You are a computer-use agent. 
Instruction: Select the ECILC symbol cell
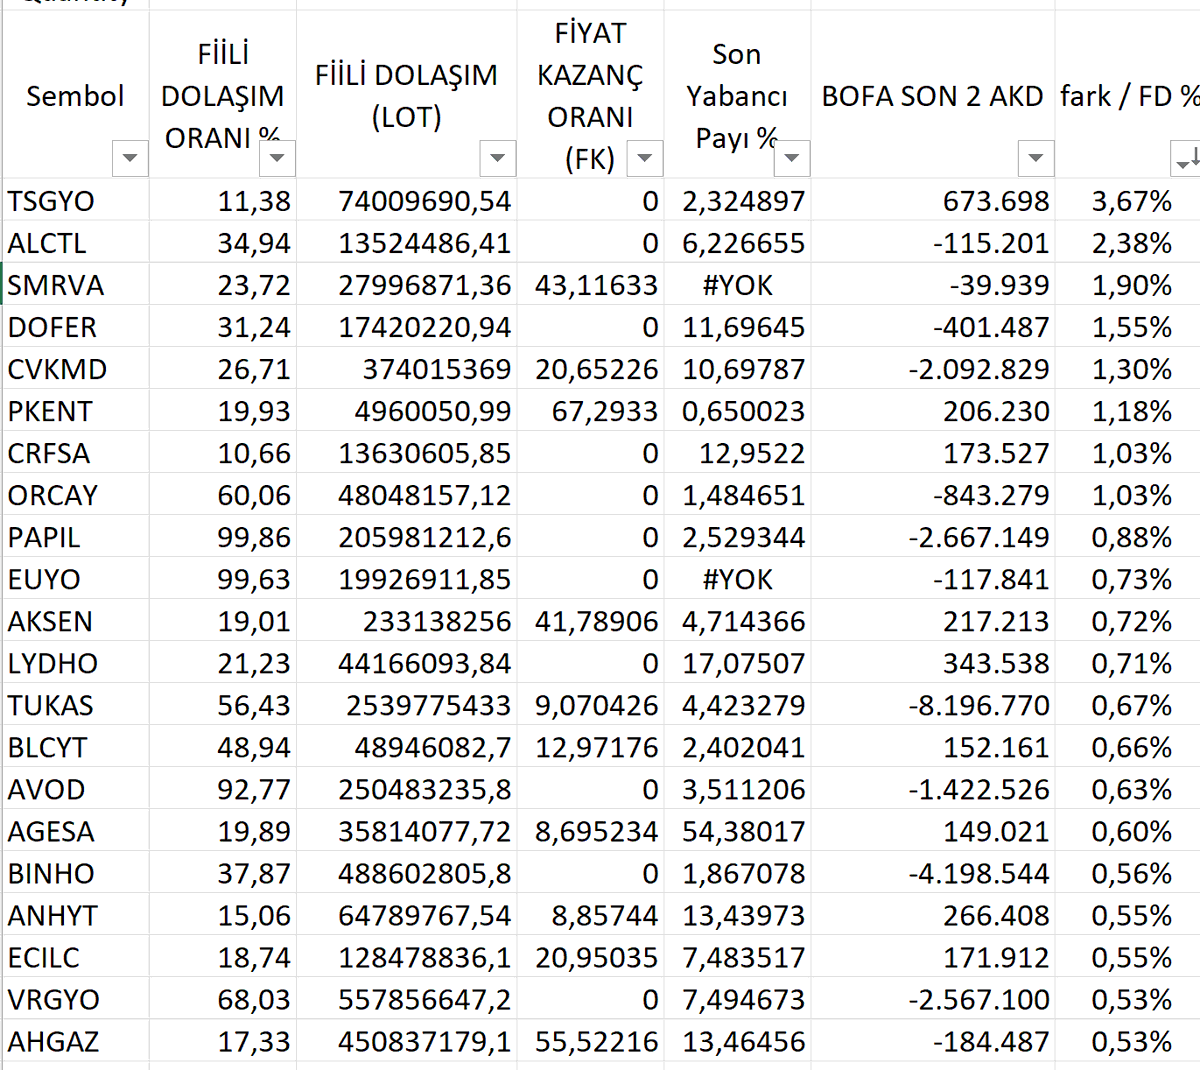pyautogui.click(x=76, y=957)
